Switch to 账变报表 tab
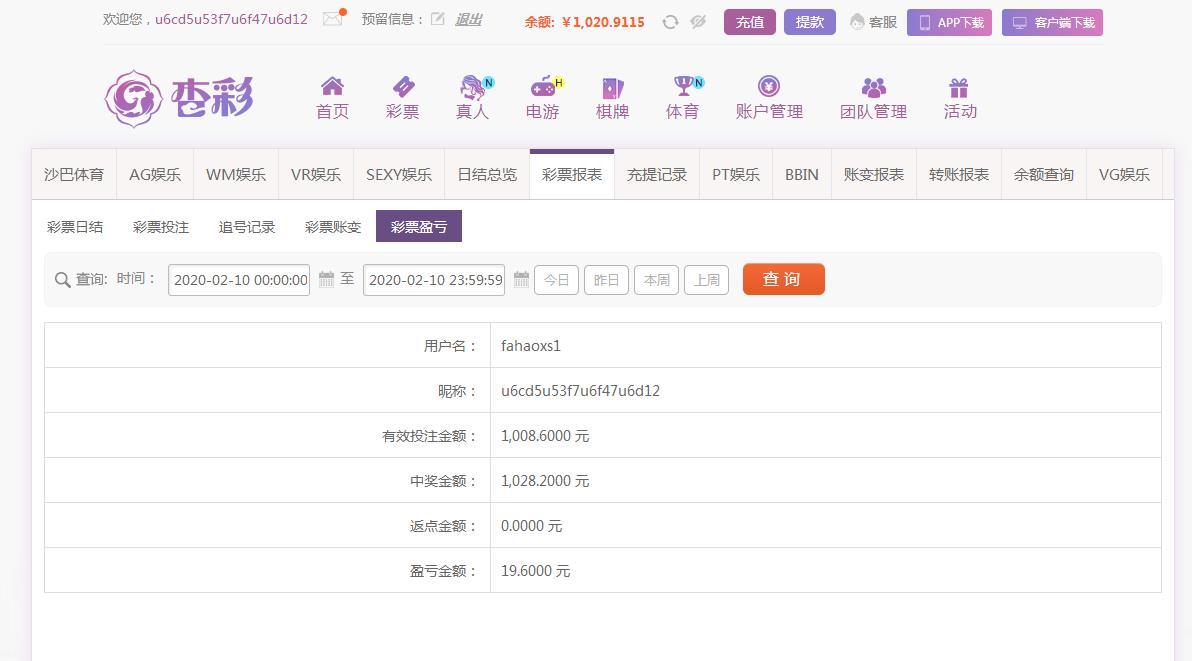The image size is (1192, 661). tap(873, 175)
